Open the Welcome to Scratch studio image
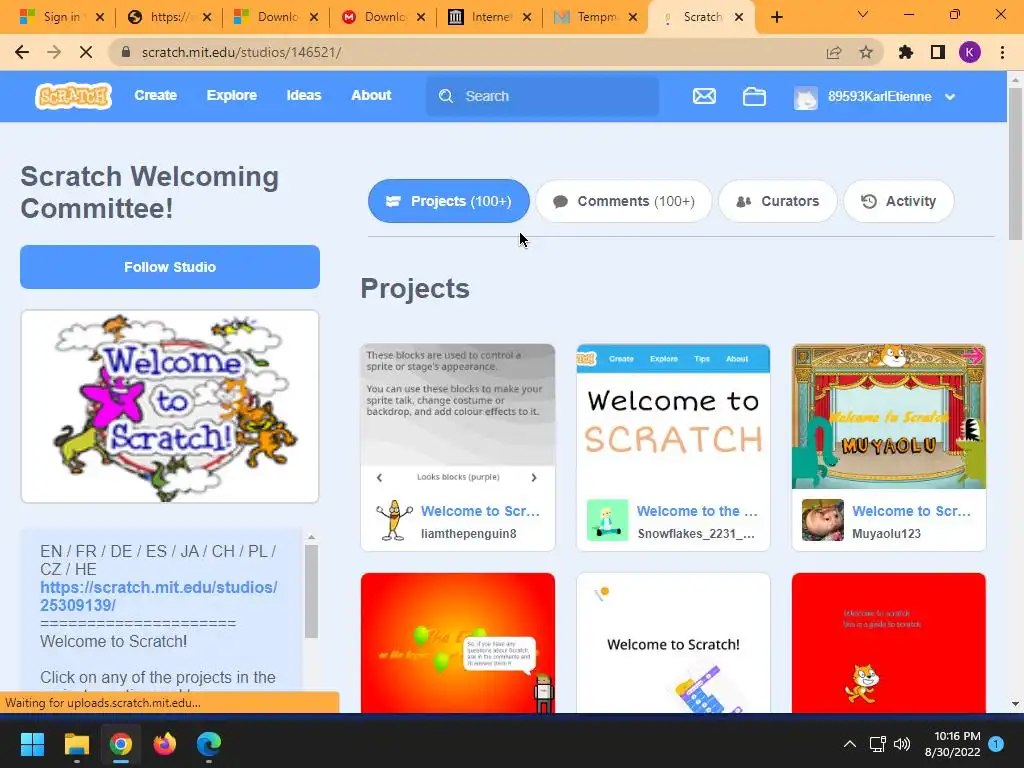Image resolution: width=1024 pixels, height=768 pixels. pos(170,407)
